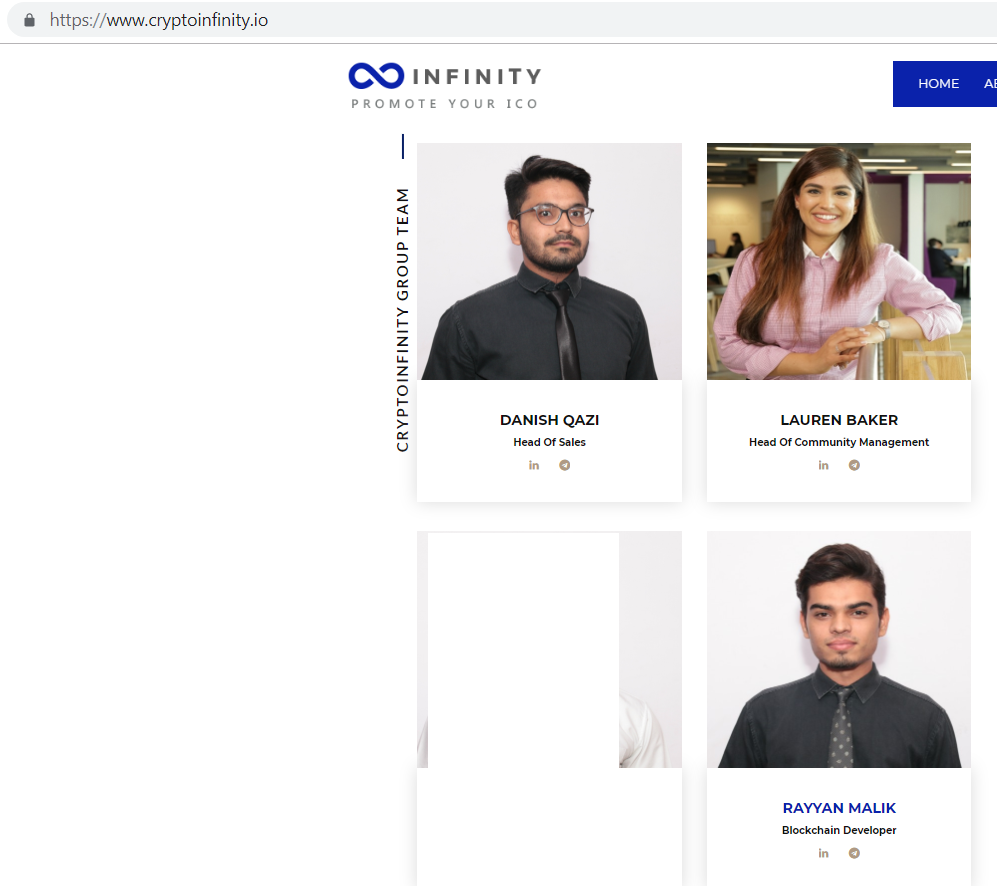Click Lauren Baker's profile photo
The height and width of the screenshot is (886, 997).
pyautogui.click(x=839, y=261)
